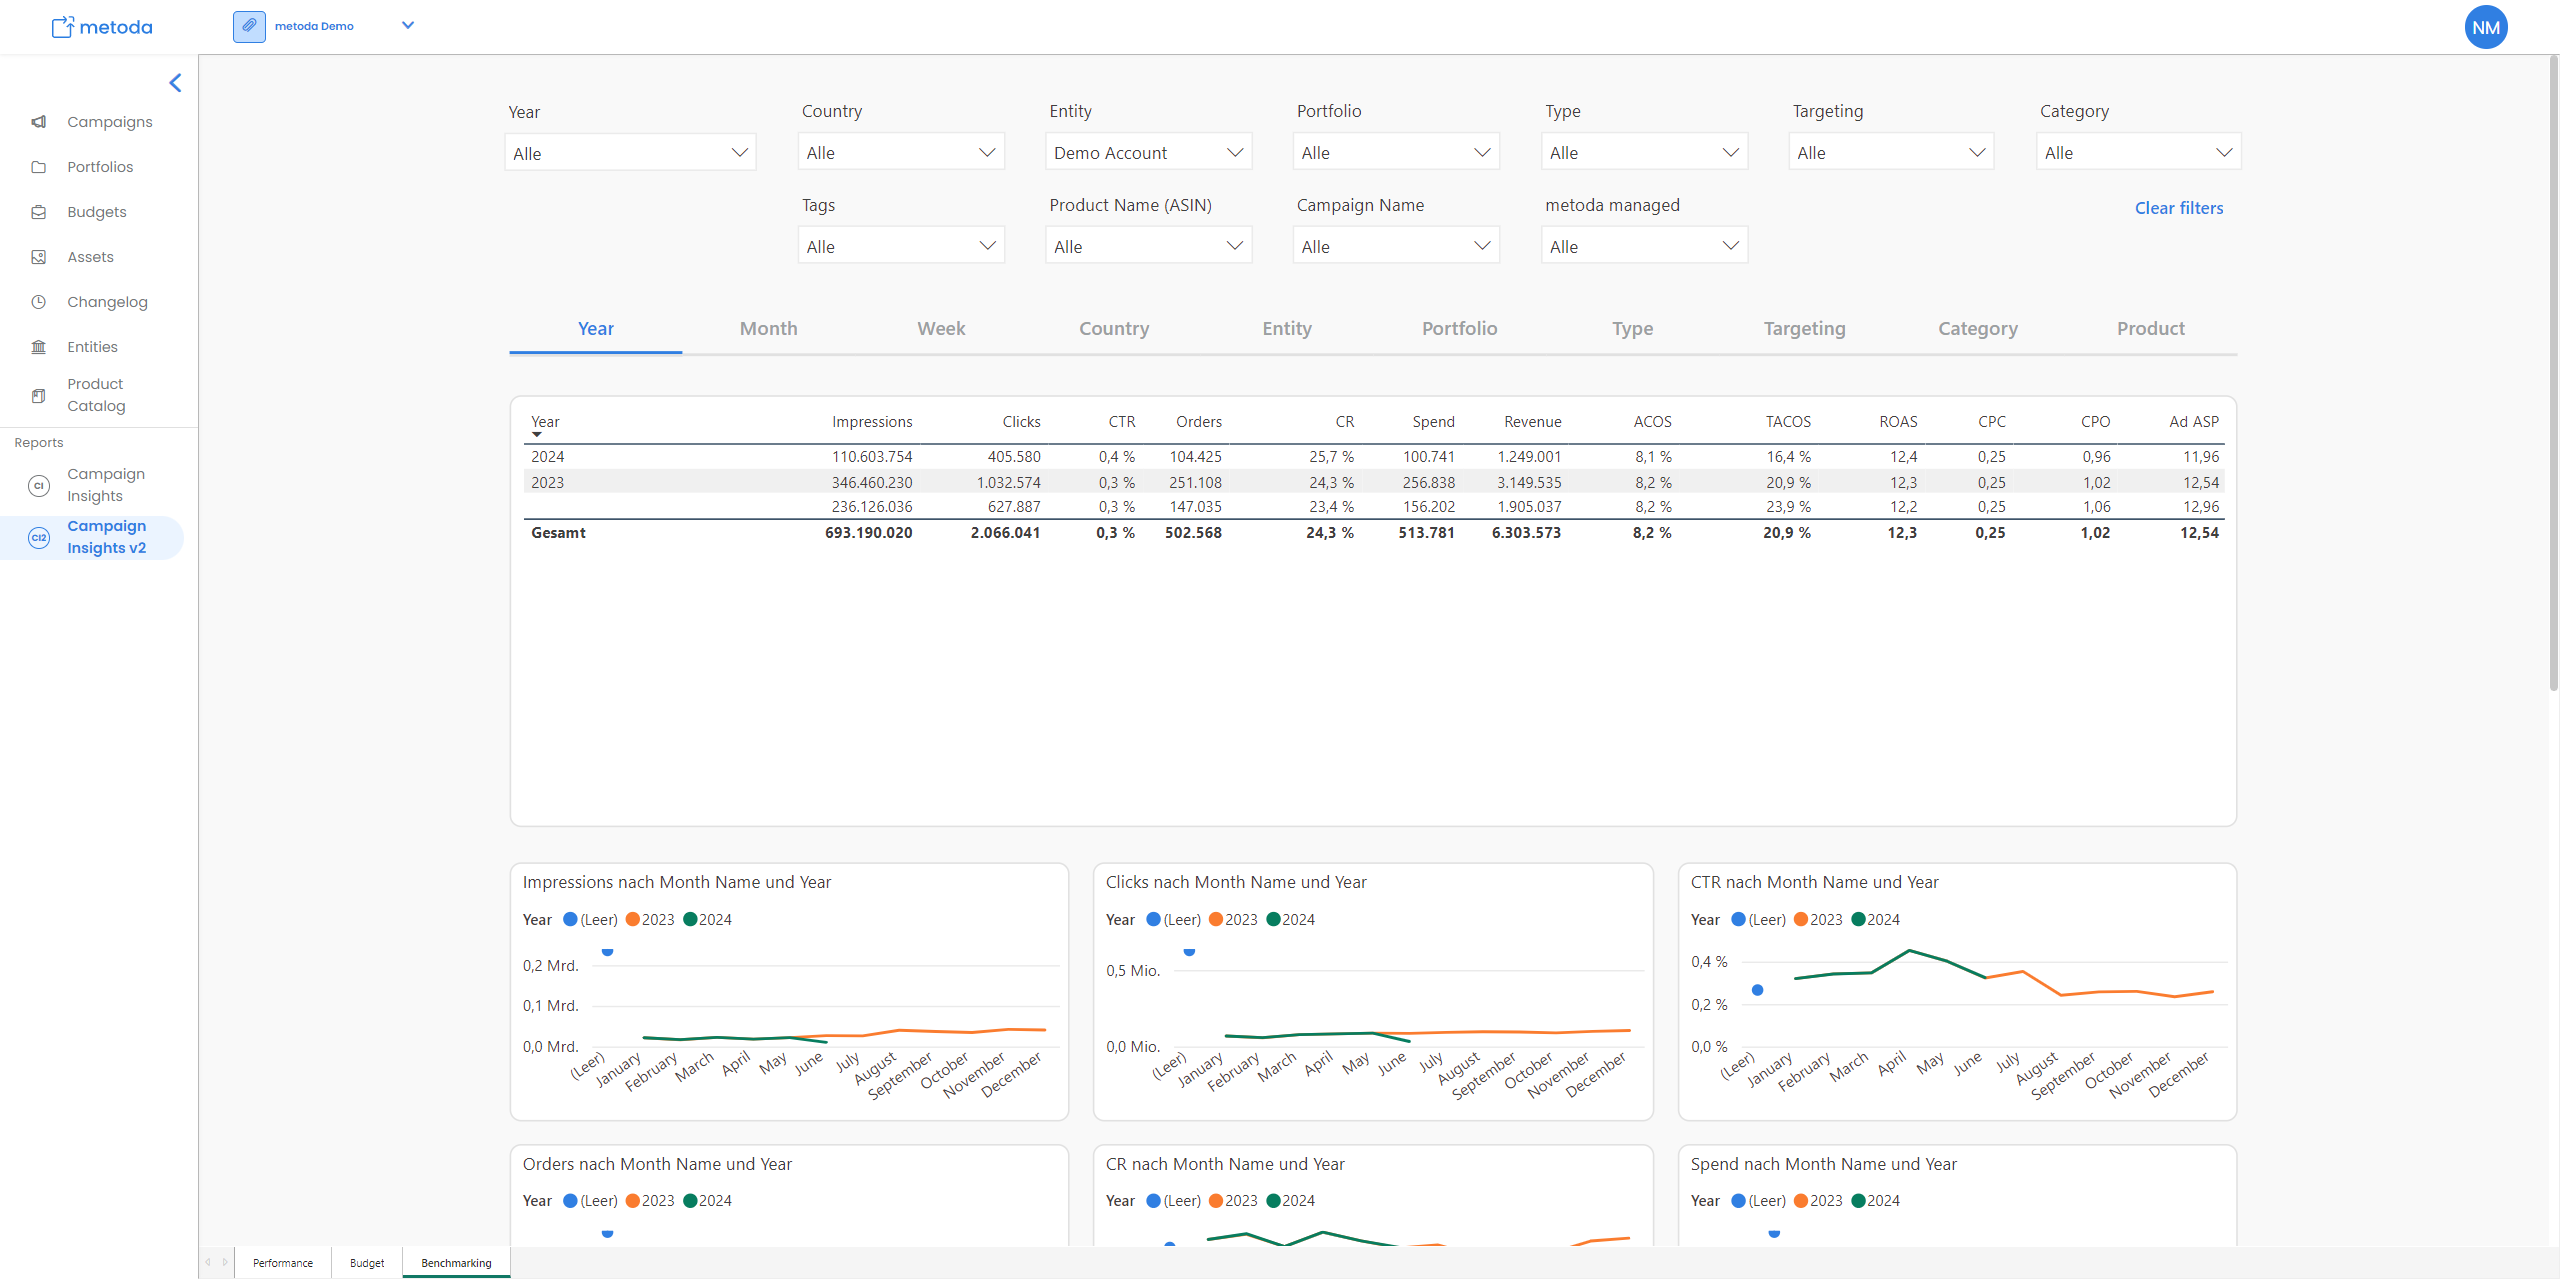Open Assets via sidebar icon

pyautogui.click(x=38, y=257)
